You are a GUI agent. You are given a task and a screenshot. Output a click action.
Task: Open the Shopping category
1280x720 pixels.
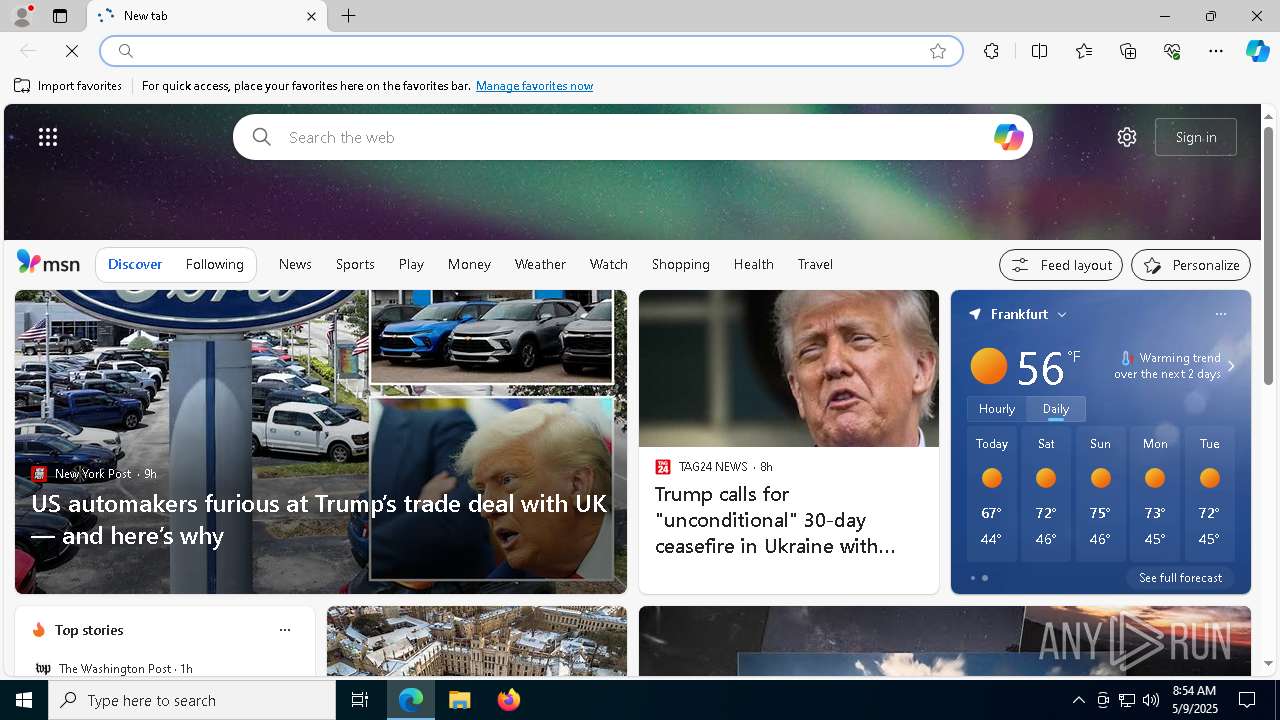click(680, 264)
